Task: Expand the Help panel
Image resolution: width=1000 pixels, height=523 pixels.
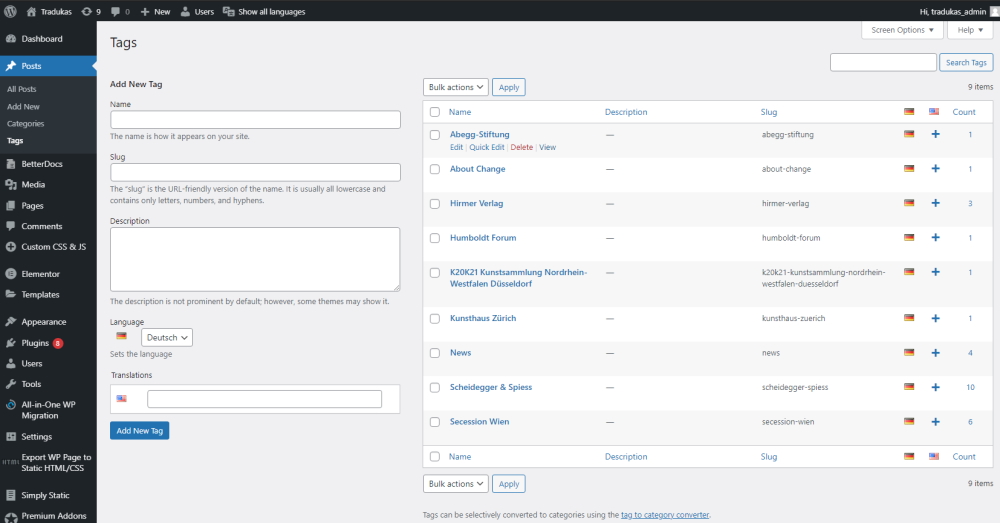Action: coord(970,30)
